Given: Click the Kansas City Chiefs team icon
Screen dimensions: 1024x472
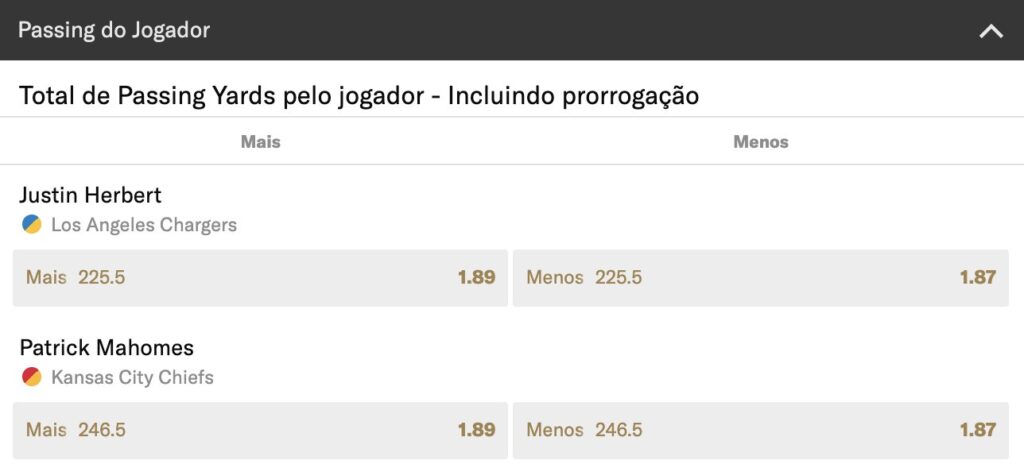Looking at the screenshot, I should point(31,377).
